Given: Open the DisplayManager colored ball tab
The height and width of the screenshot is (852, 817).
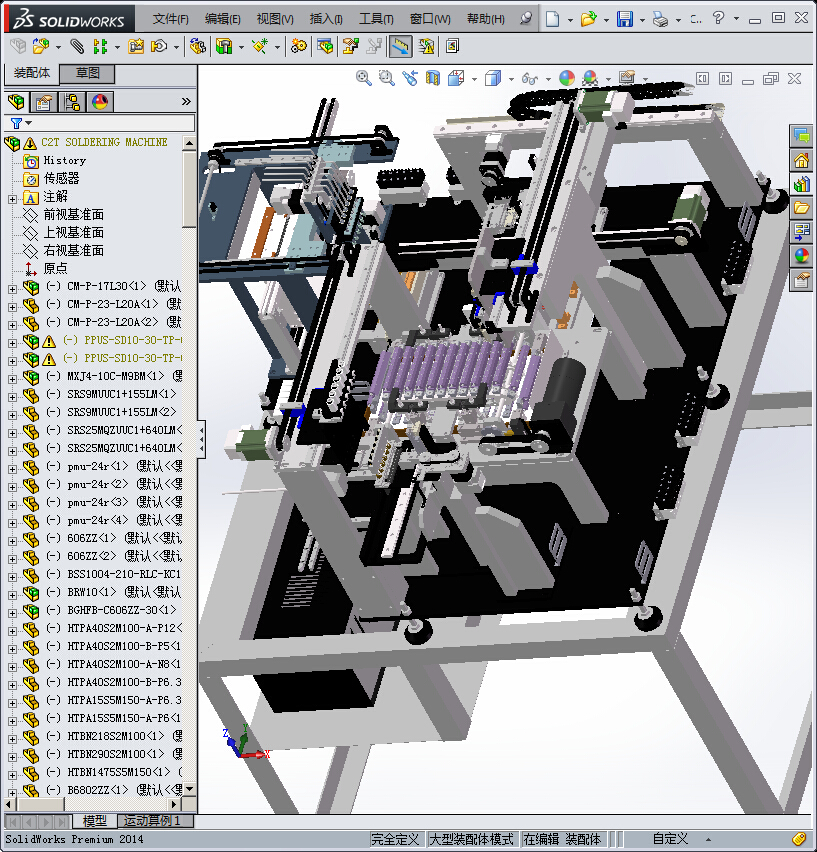Looking at the screenshot, I should pyautogui.click(x=100, y=102).
